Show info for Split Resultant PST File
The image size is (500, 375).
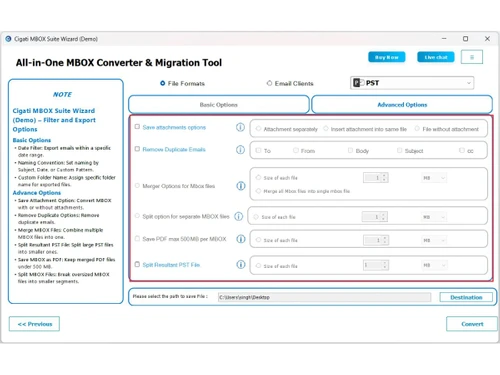coord(241,265)
